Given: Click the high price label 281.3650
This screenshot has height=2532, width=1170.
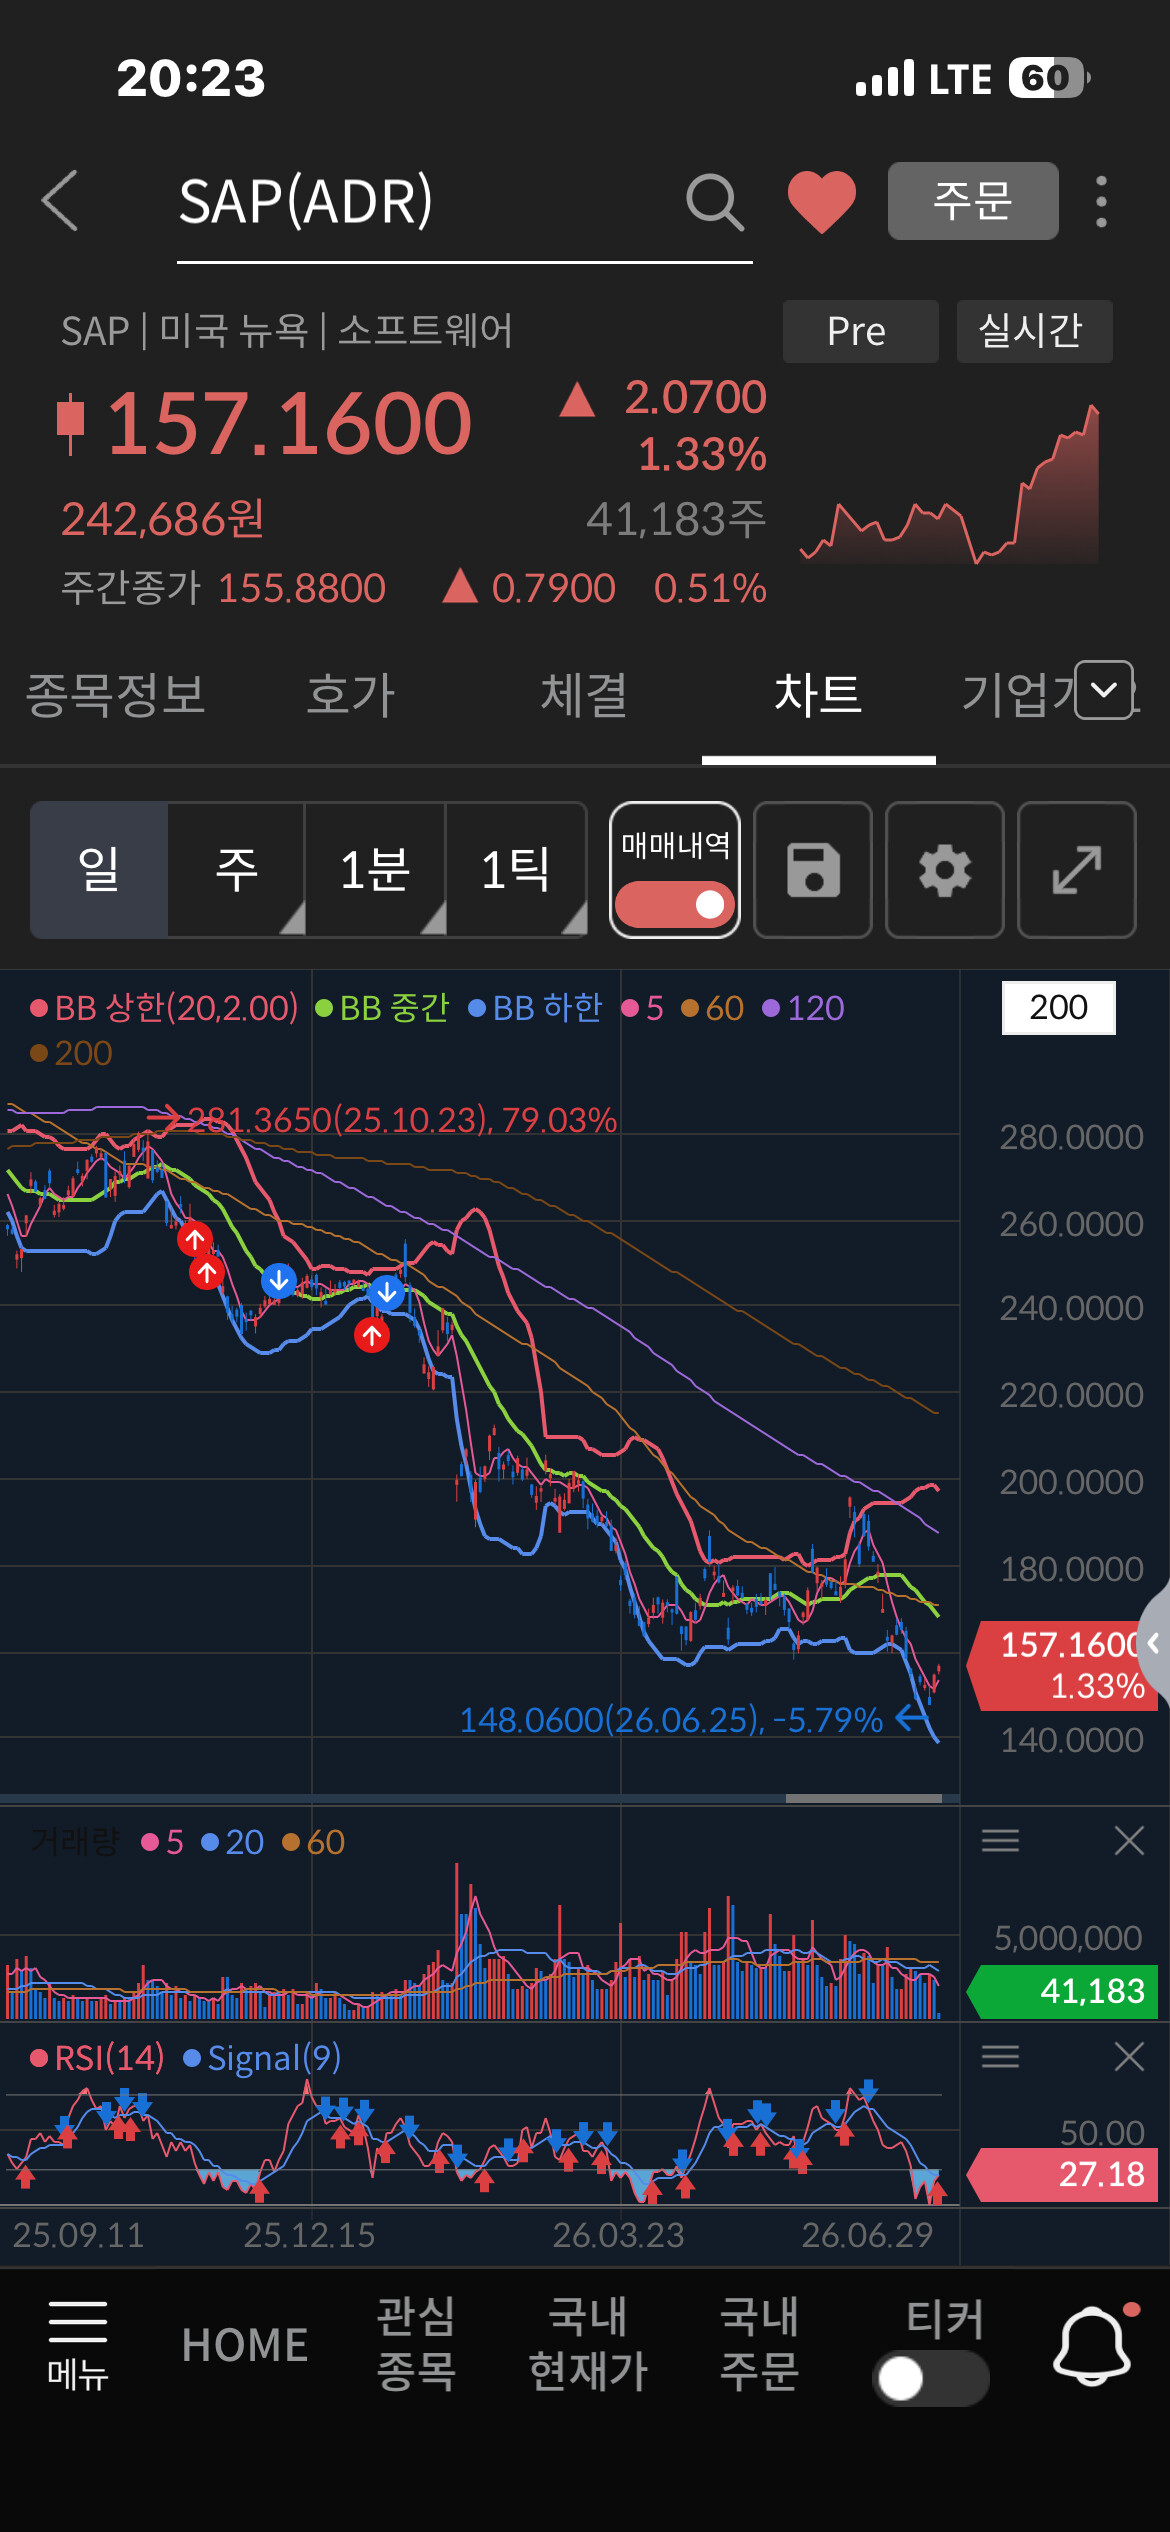Looking at the screenshot, I should (401, 1119).
